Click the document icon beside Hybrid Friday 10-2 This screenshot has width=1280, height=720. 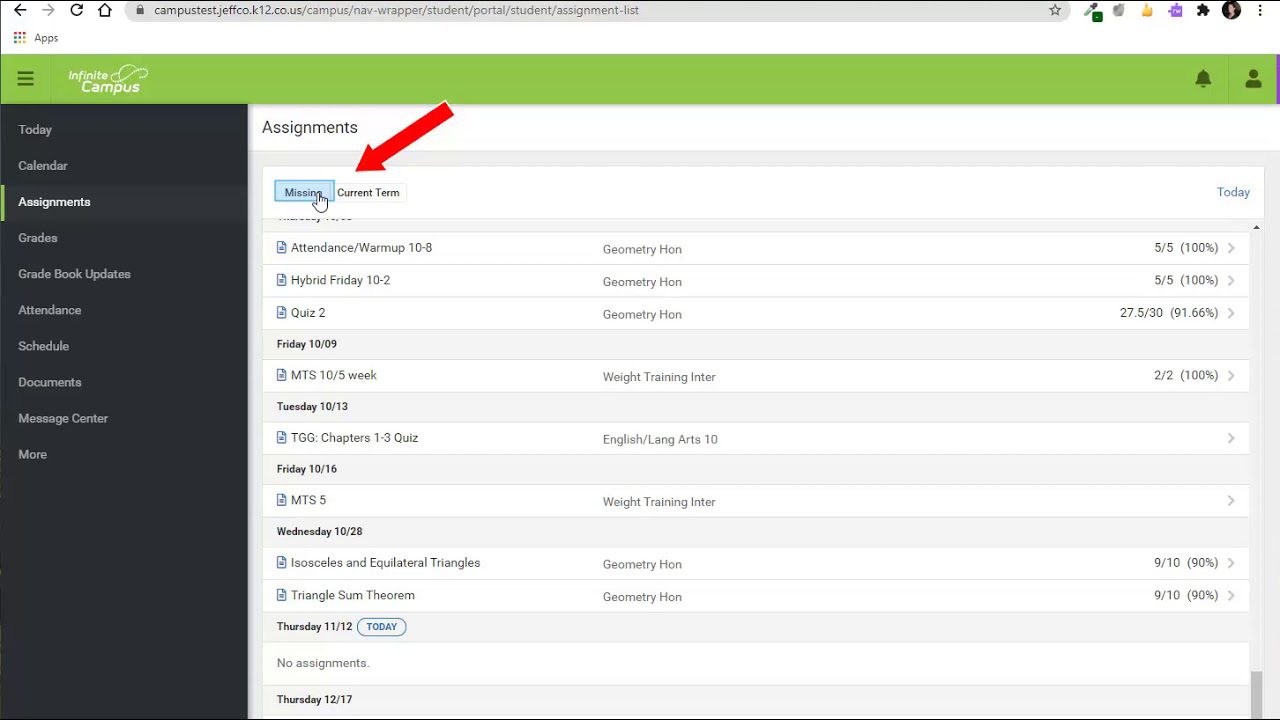282,280
